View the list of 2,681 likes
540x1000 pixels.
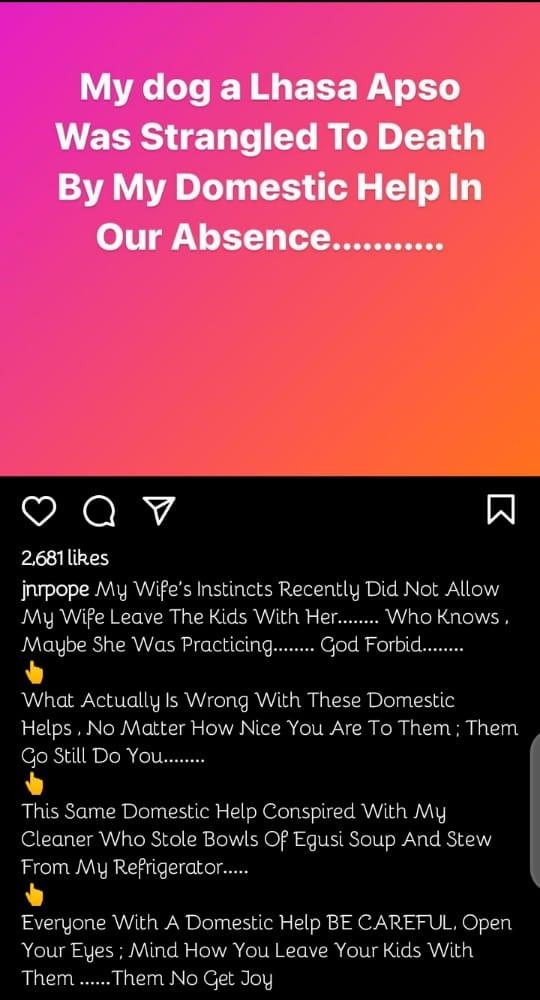pos(65,558)
